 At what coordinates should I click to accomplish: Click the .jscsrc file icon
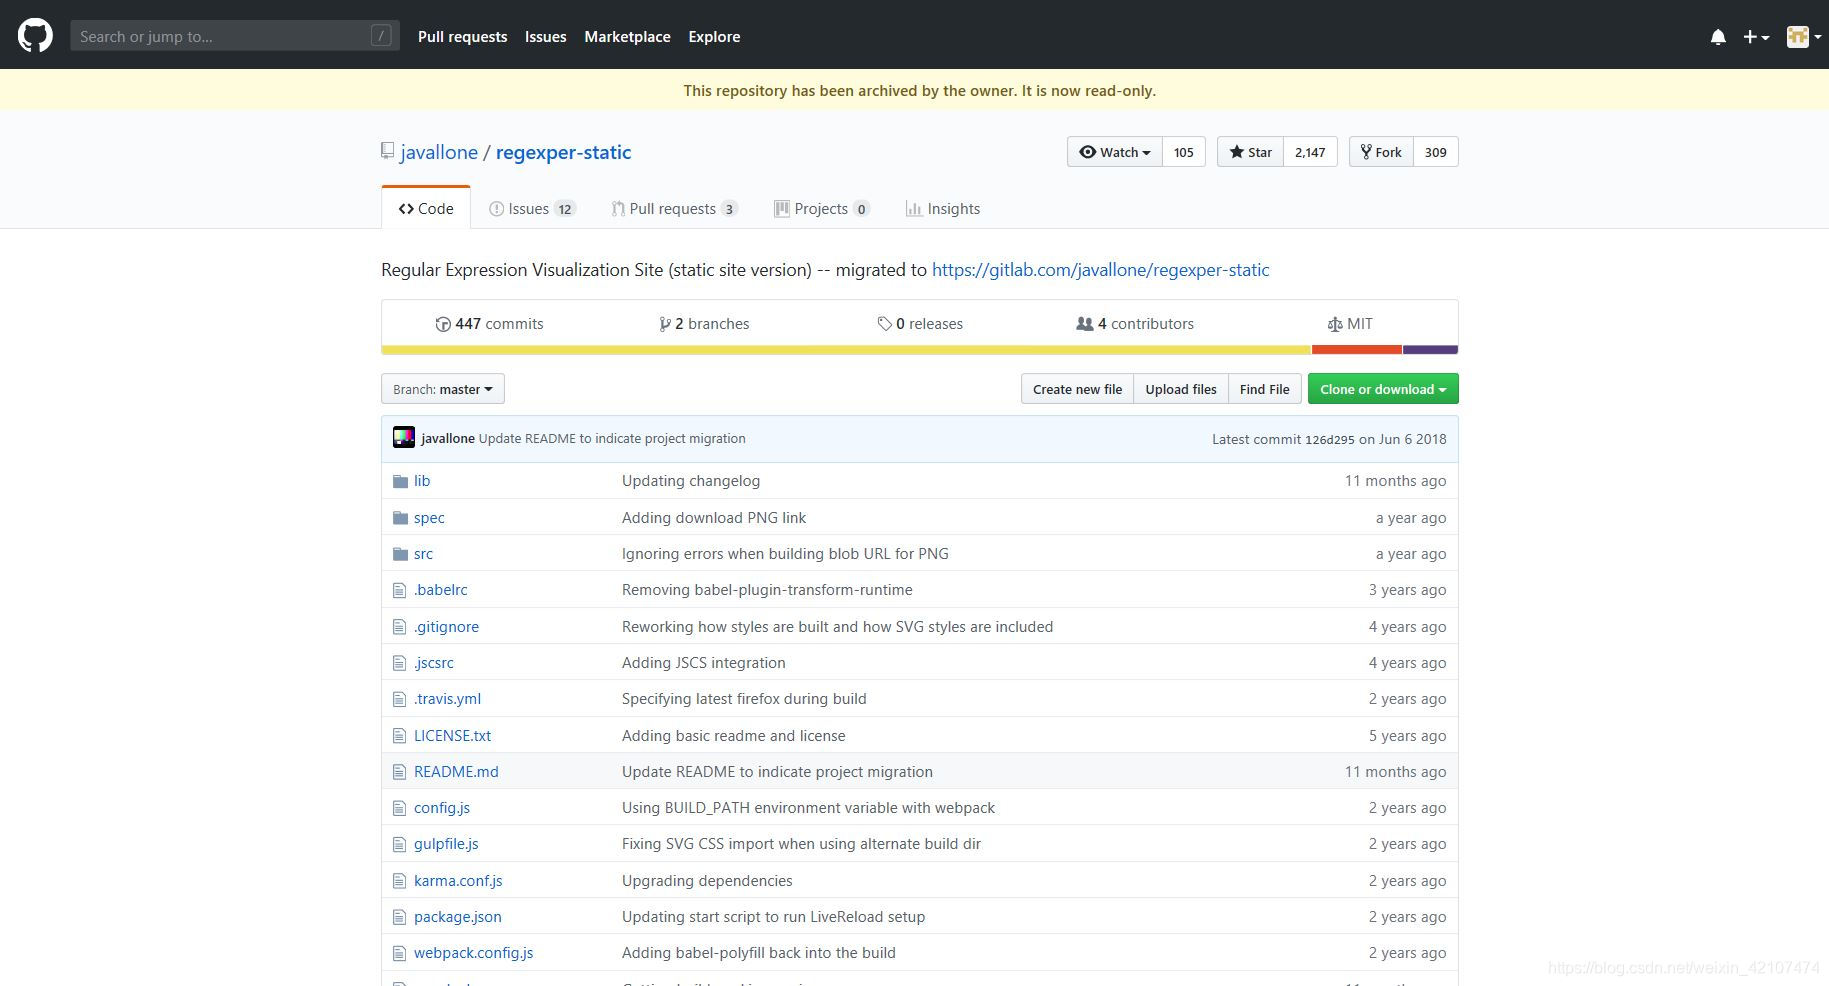coord(400,663)
